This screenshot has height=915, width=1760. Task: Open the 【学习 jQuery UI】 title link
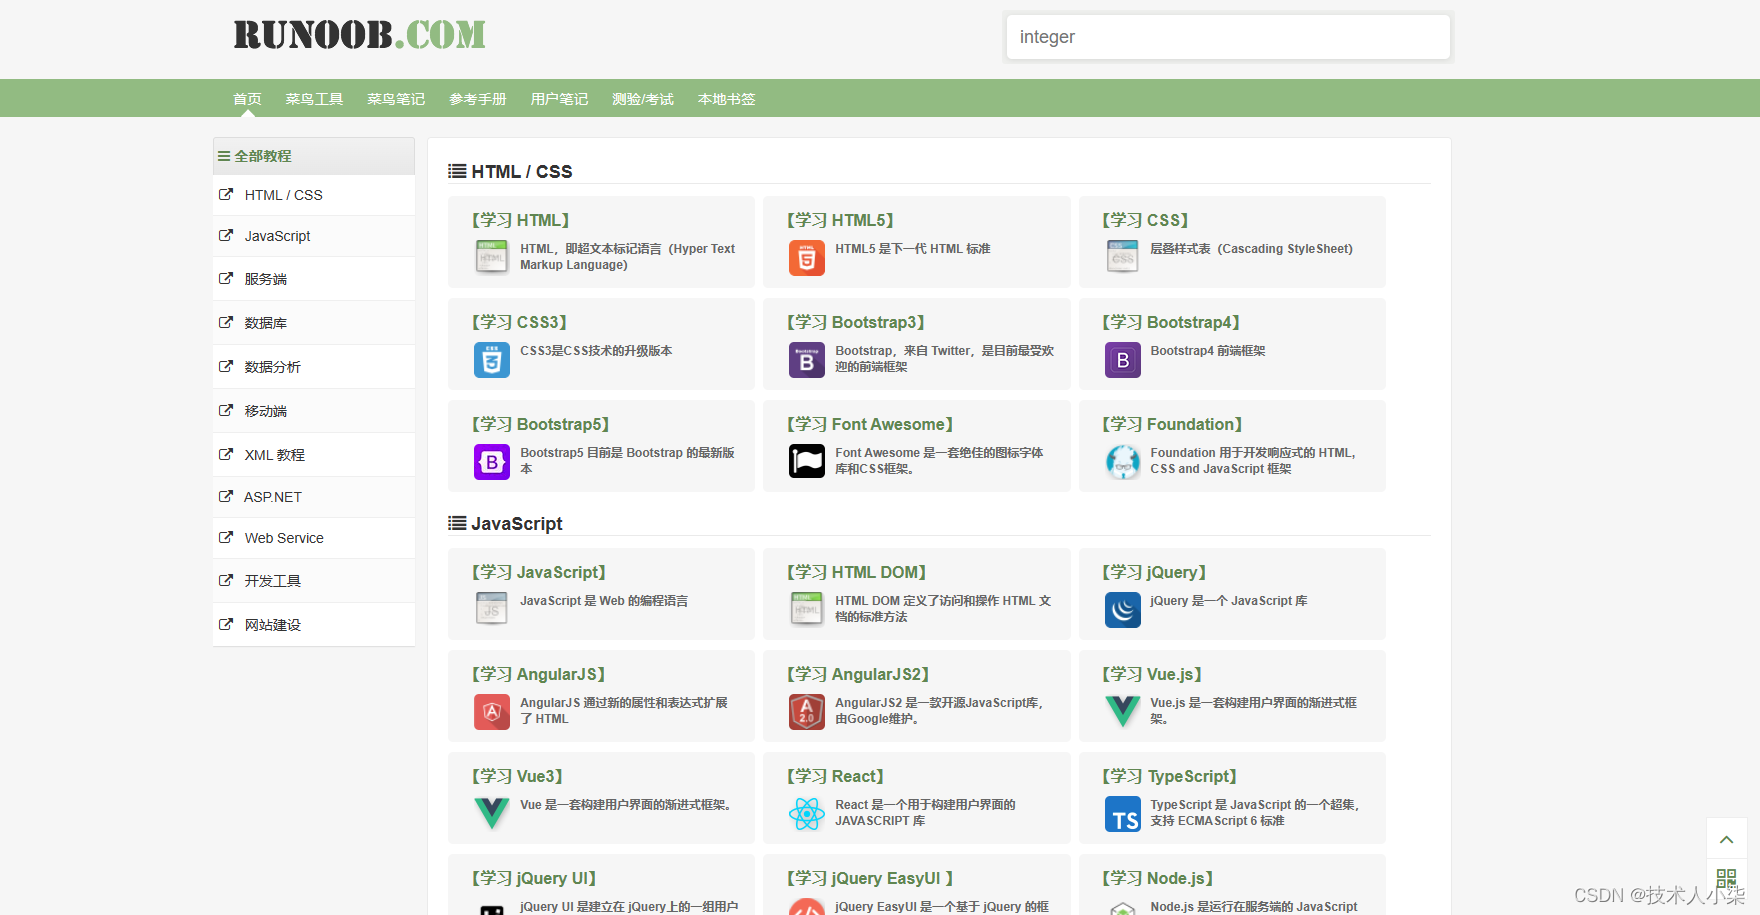click(534, 878)
